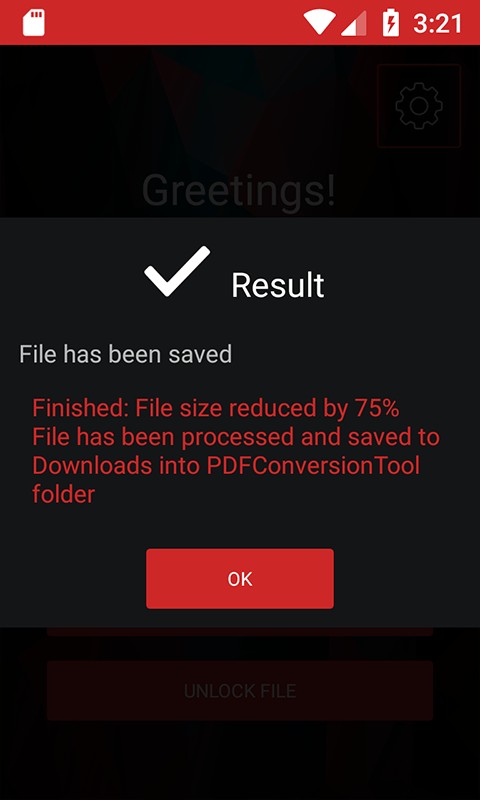Tap the dimmed Greetings! heading

click(x=239, y=190)
